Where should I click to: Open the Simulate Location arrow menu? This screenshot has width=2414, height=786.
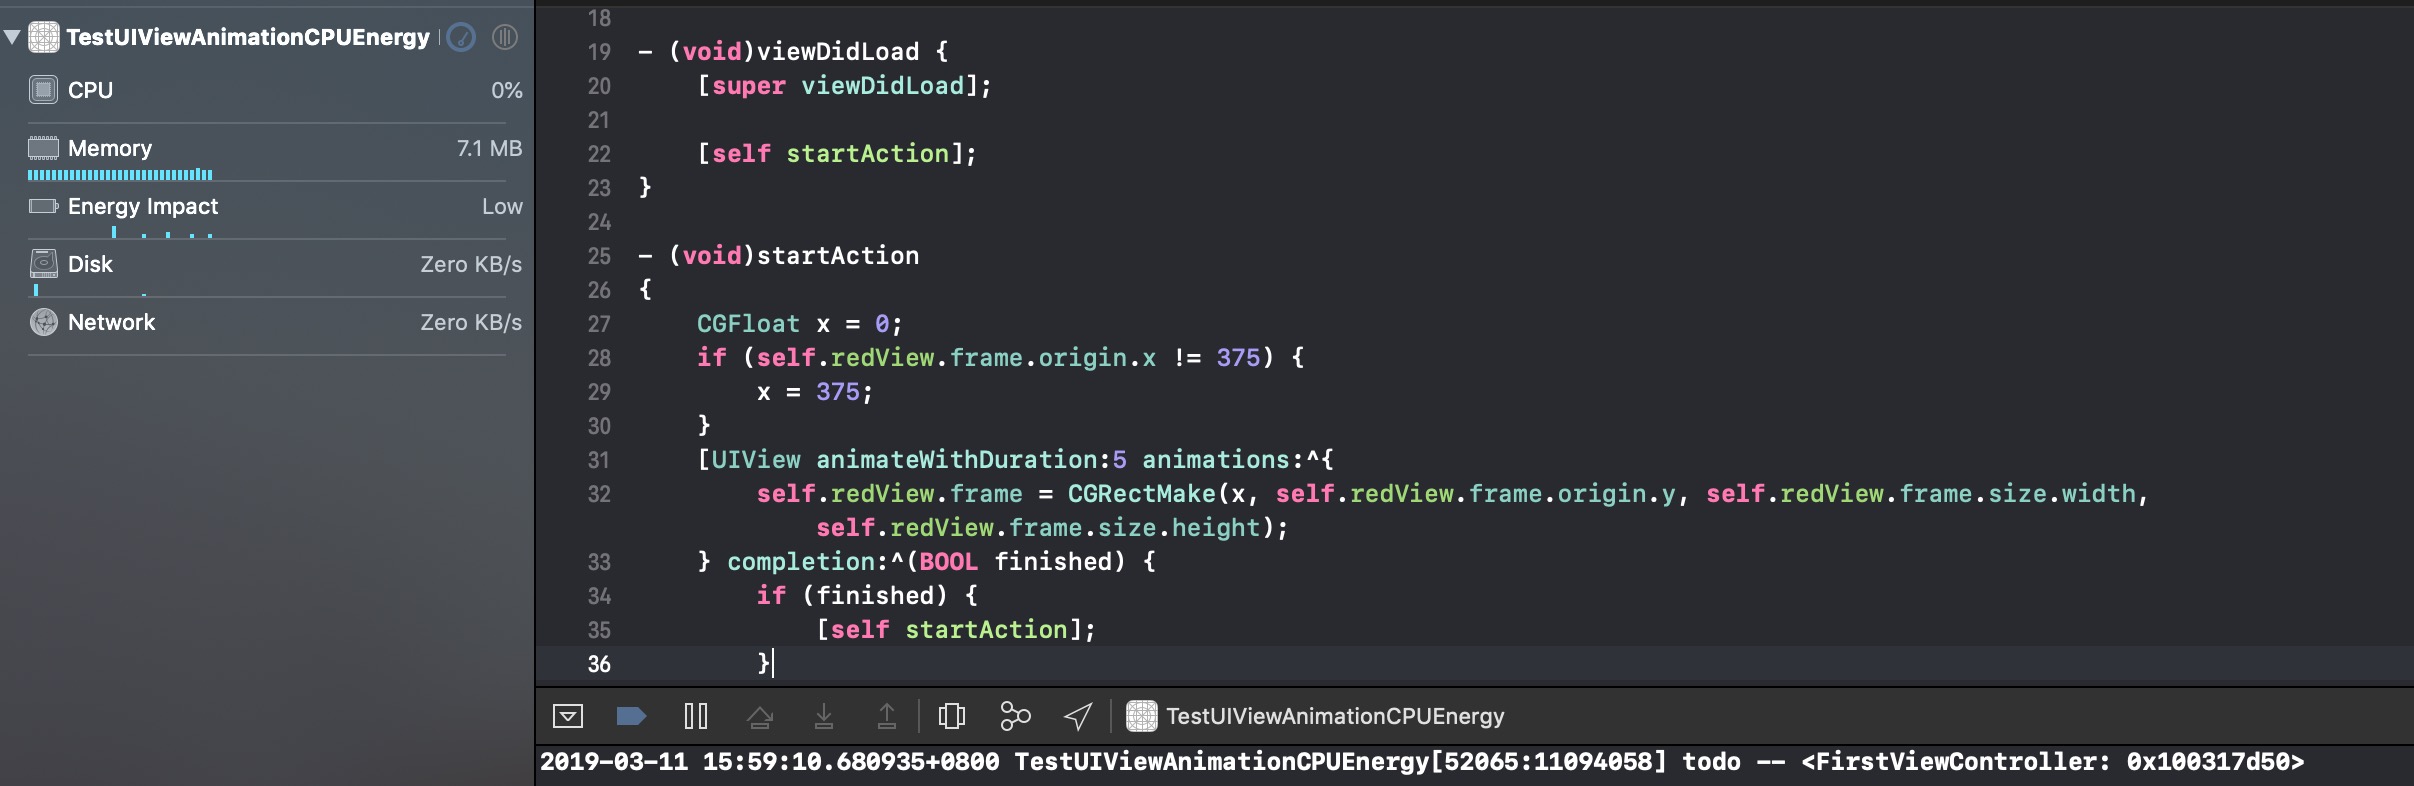coord(1078,716)
